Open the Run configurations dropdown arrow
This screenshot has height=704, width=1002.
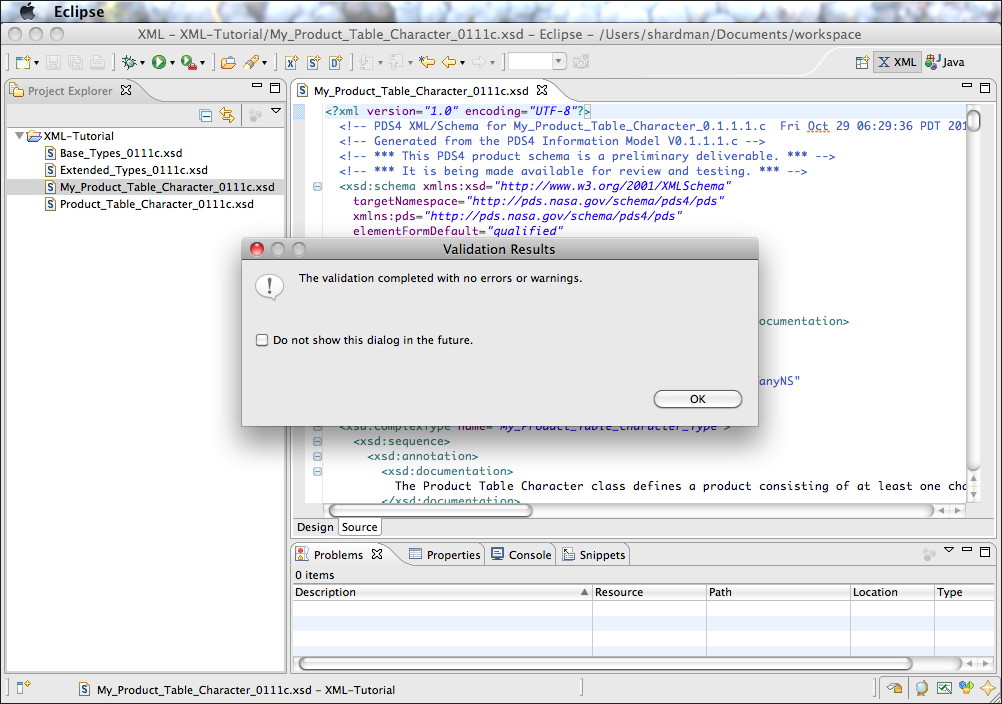point(172,63)
